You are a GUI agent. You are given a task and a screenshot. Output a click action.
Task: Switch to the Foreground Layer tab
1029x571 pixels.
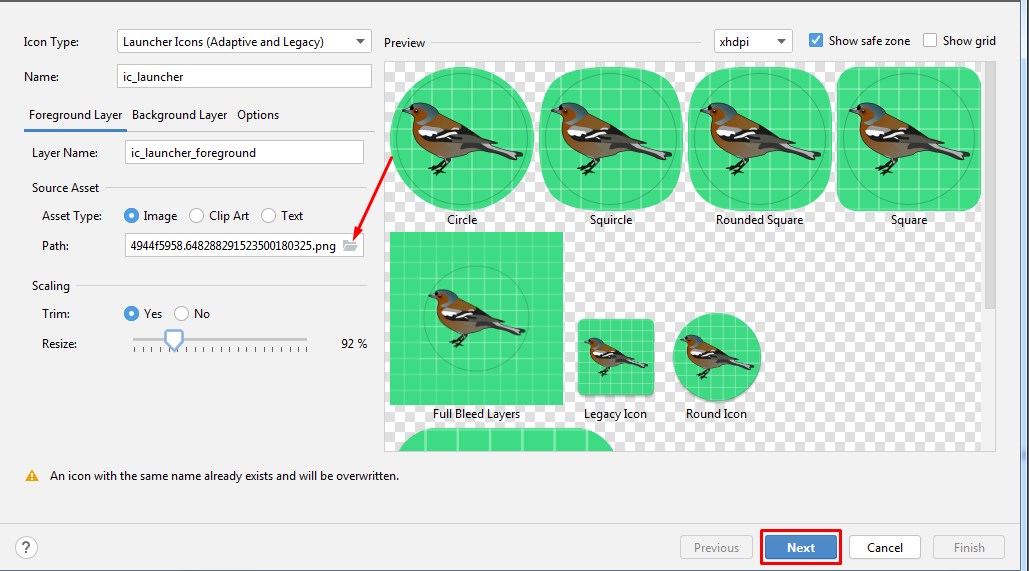[x=75, y=115]
